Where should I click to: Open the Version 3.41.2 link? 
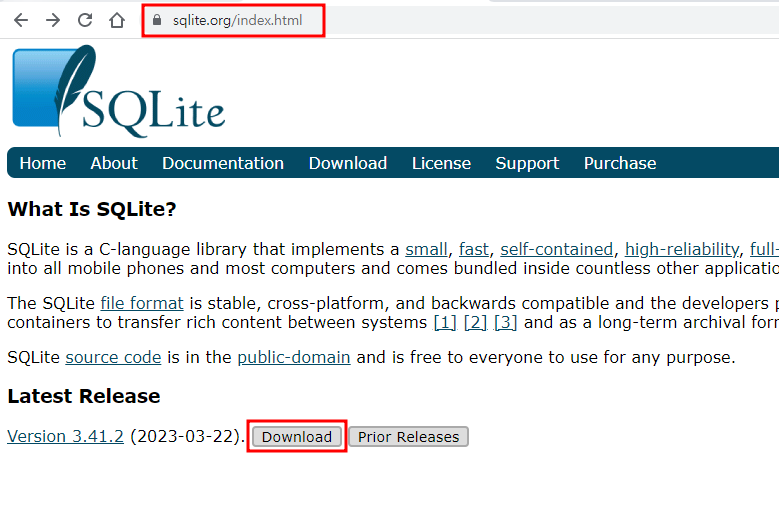tap(66, 436)
